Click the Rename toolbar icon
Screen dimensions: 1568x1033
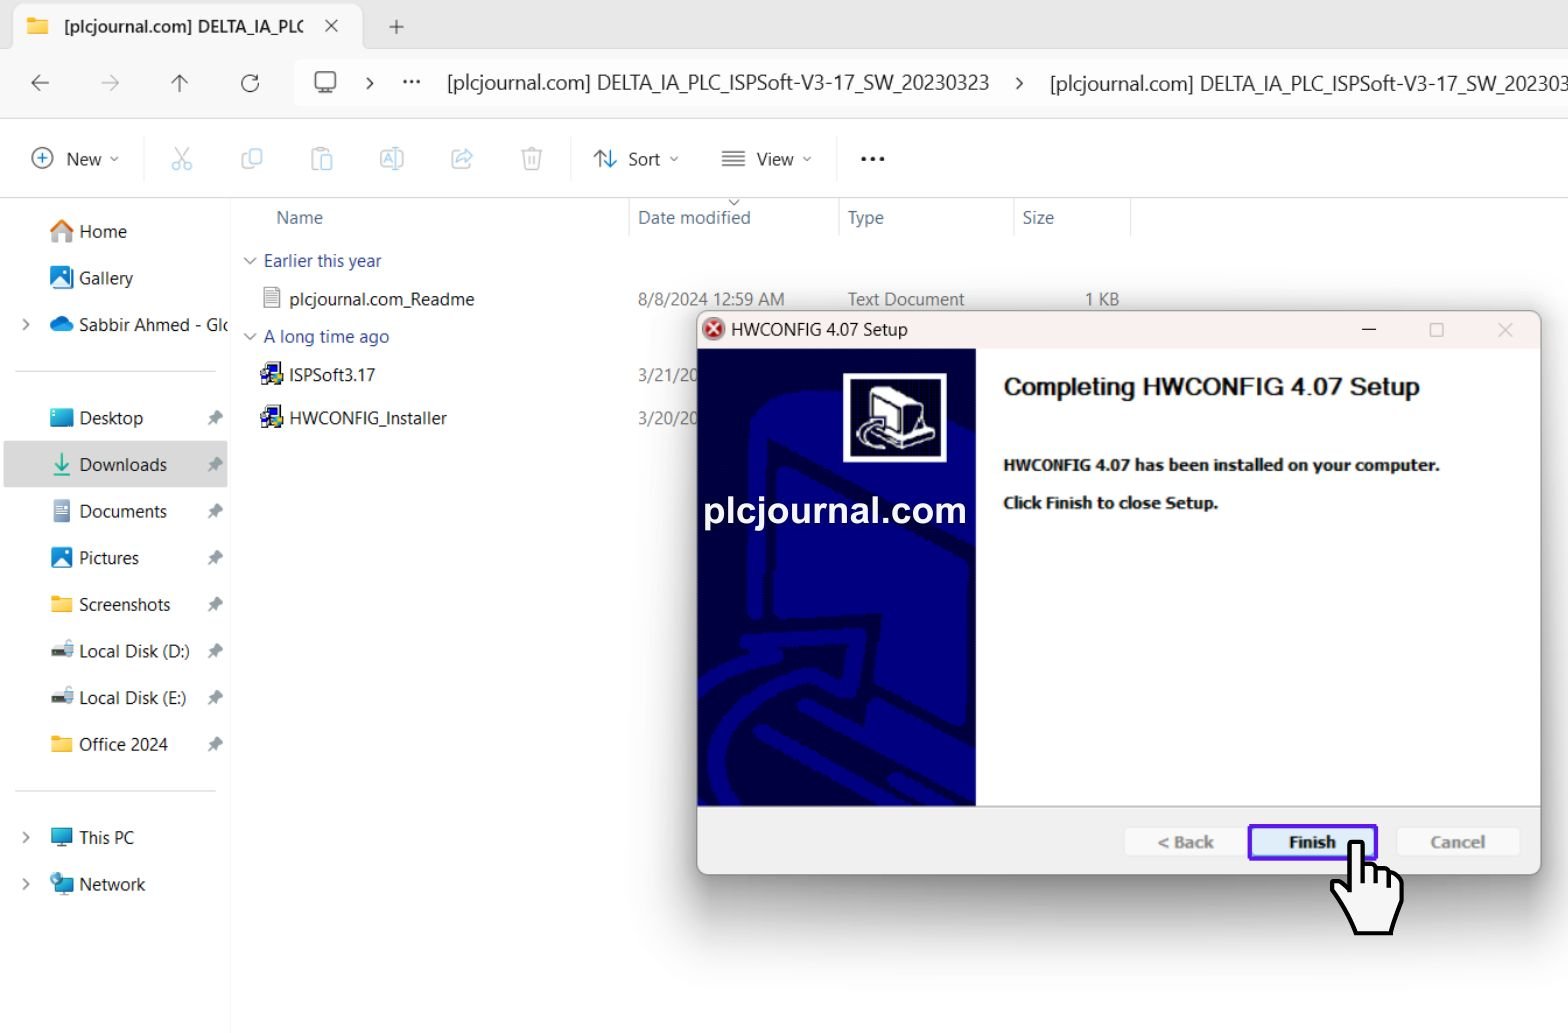[x=392, y=159]
